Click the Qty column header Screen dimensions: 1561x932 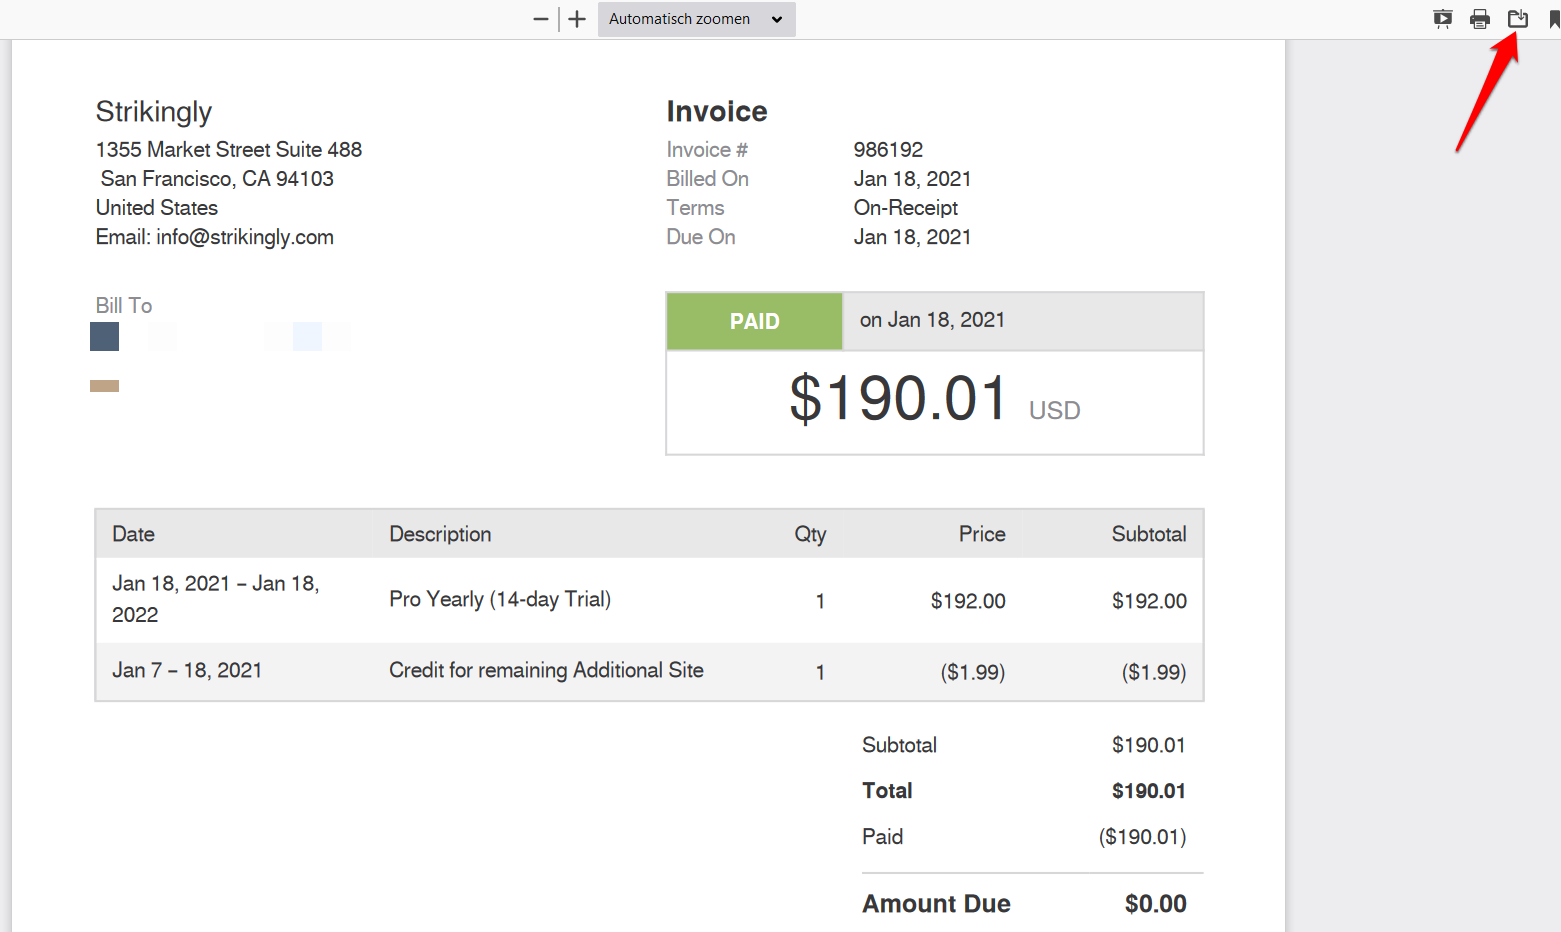point(810,534)
